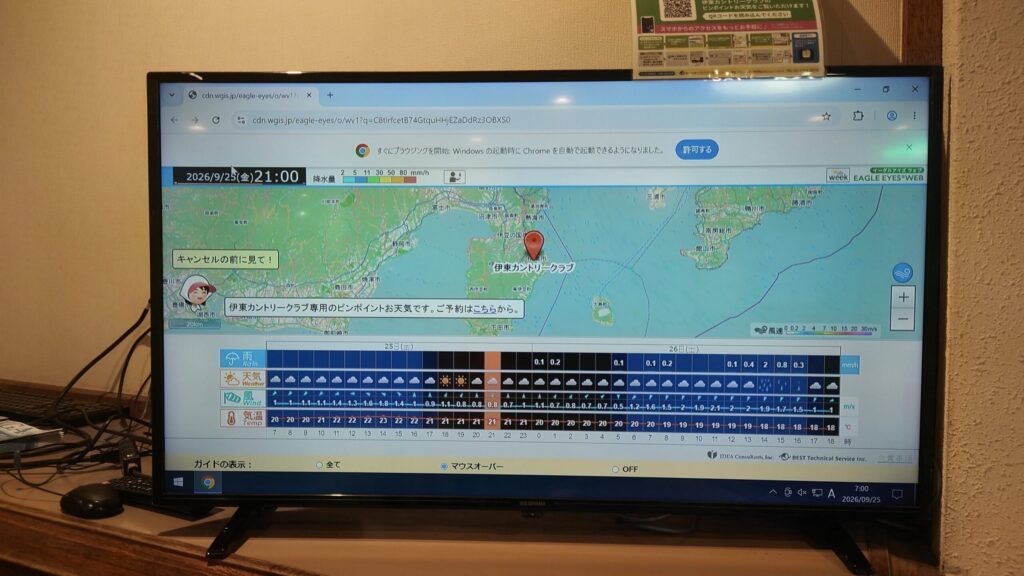Open a new Chrome tab

pos(330,95)
